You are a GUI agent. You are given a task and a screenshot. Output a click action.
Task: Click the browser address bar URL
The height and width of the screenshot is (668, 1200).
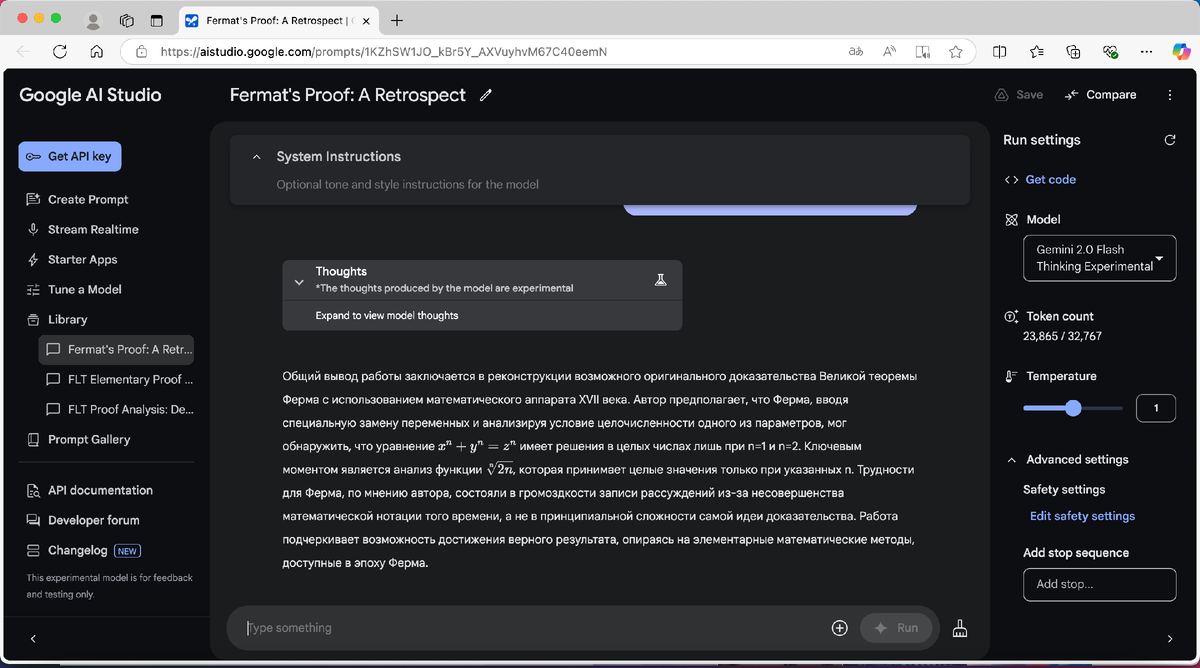384,51
